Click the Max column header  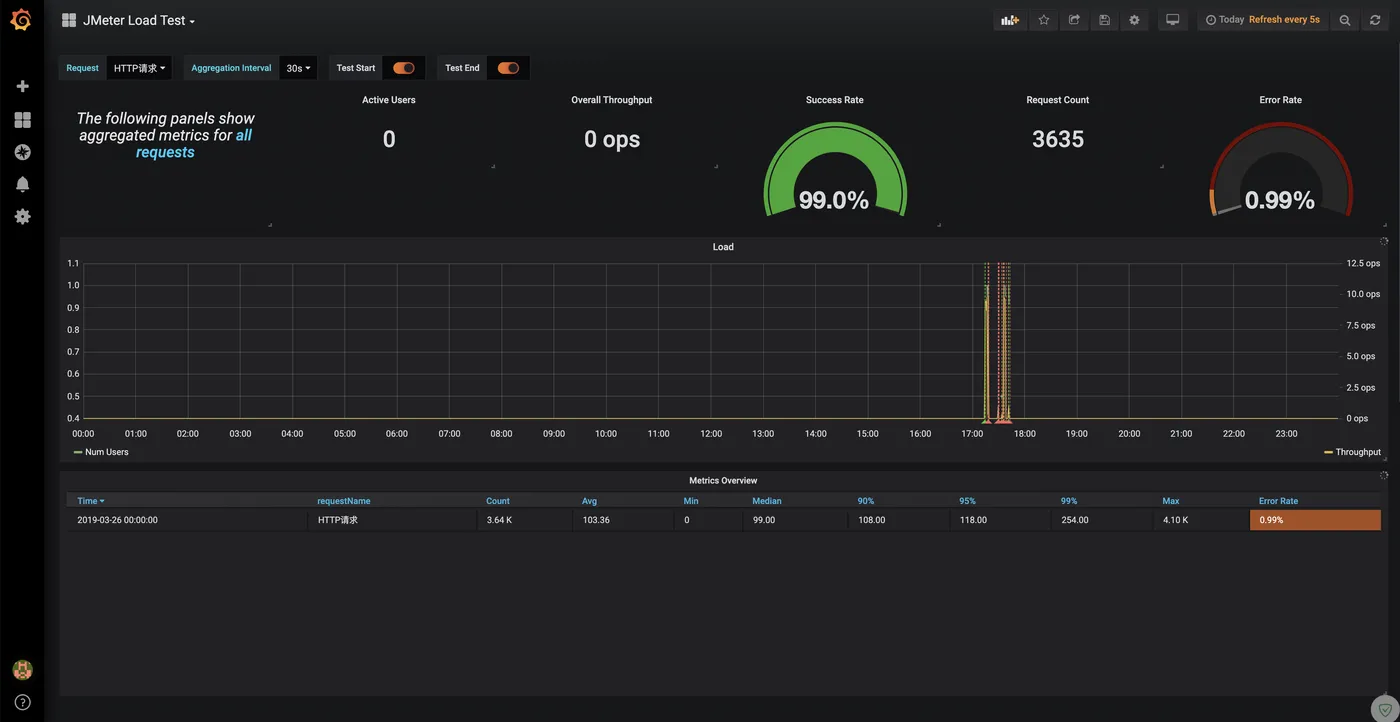pyautogui.click(x=1171, y=501)
